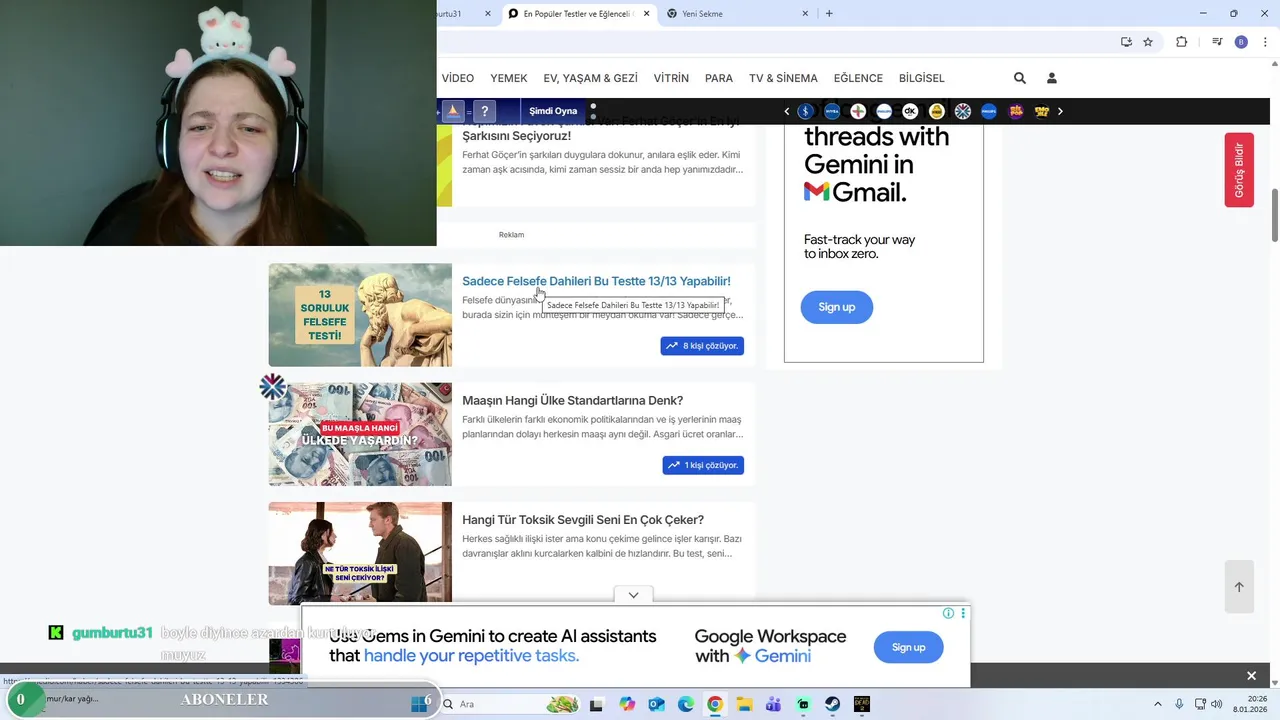Close the En Popüler Testler tab

click(x=646, y=14)
